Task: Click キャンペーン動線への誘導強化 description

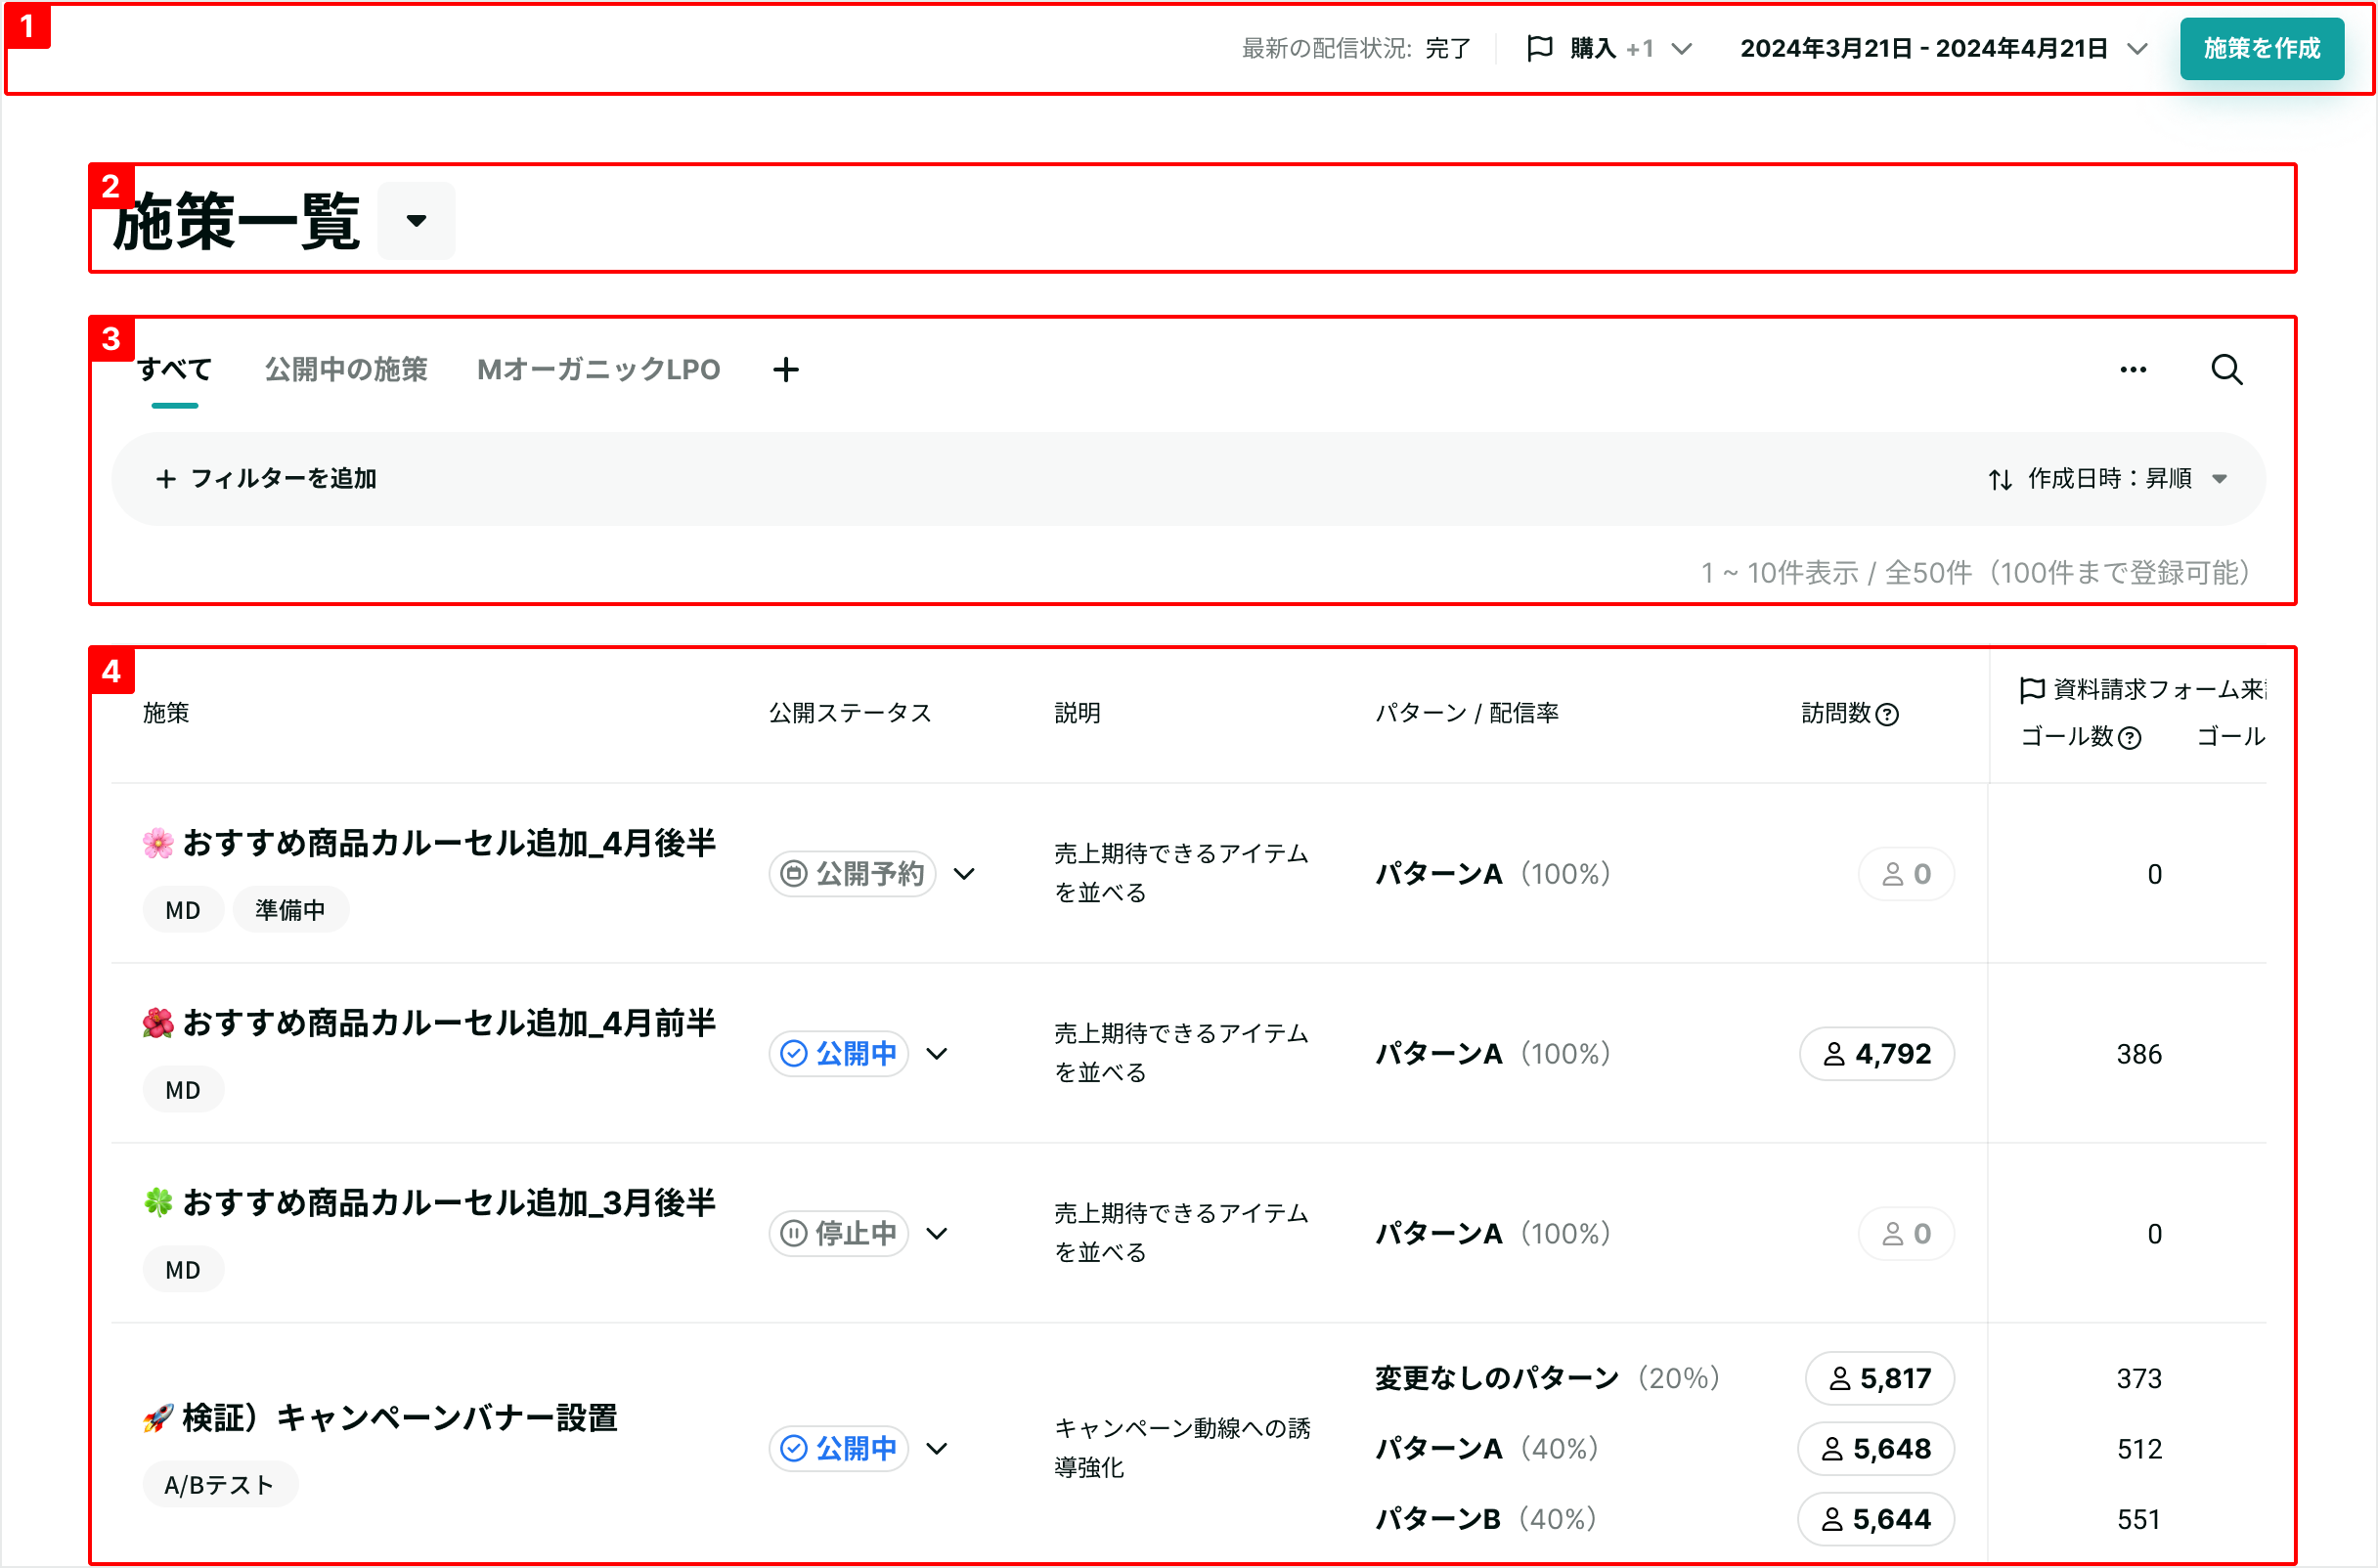Action: [x=1181, y=1448]
